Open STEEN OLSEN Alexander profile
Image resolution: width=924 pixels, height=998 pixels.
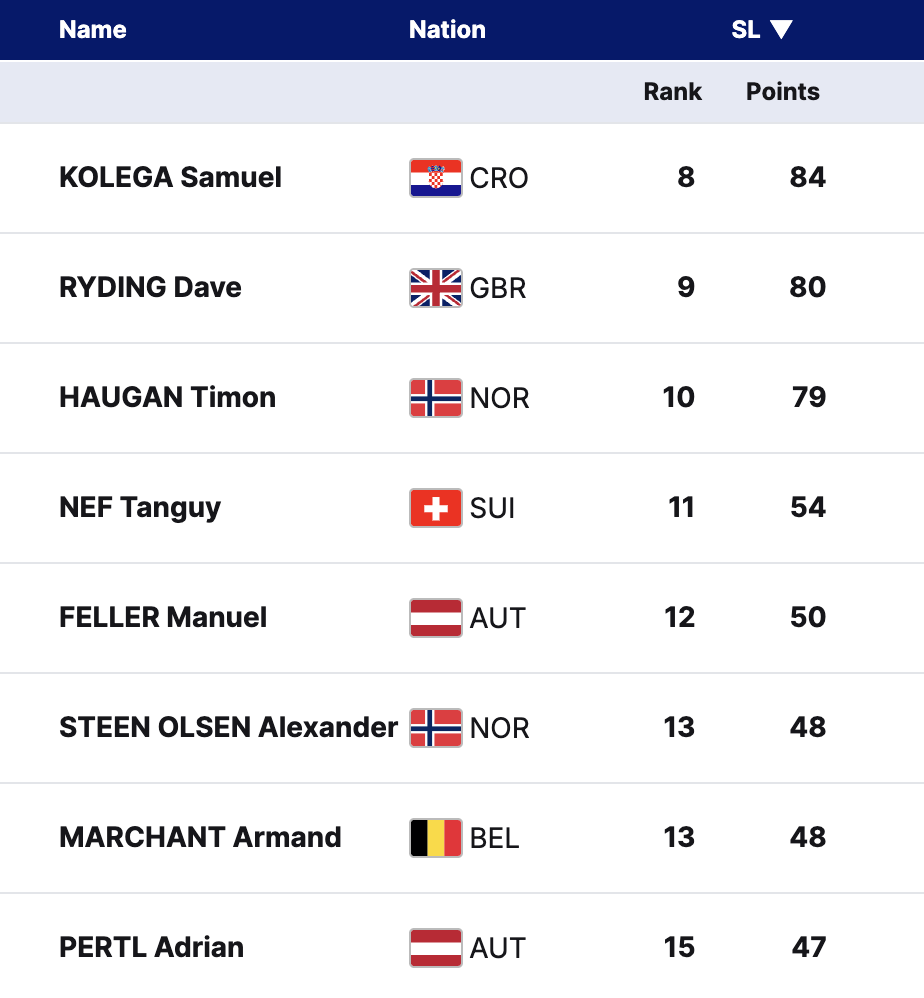(x=228, y=728)
